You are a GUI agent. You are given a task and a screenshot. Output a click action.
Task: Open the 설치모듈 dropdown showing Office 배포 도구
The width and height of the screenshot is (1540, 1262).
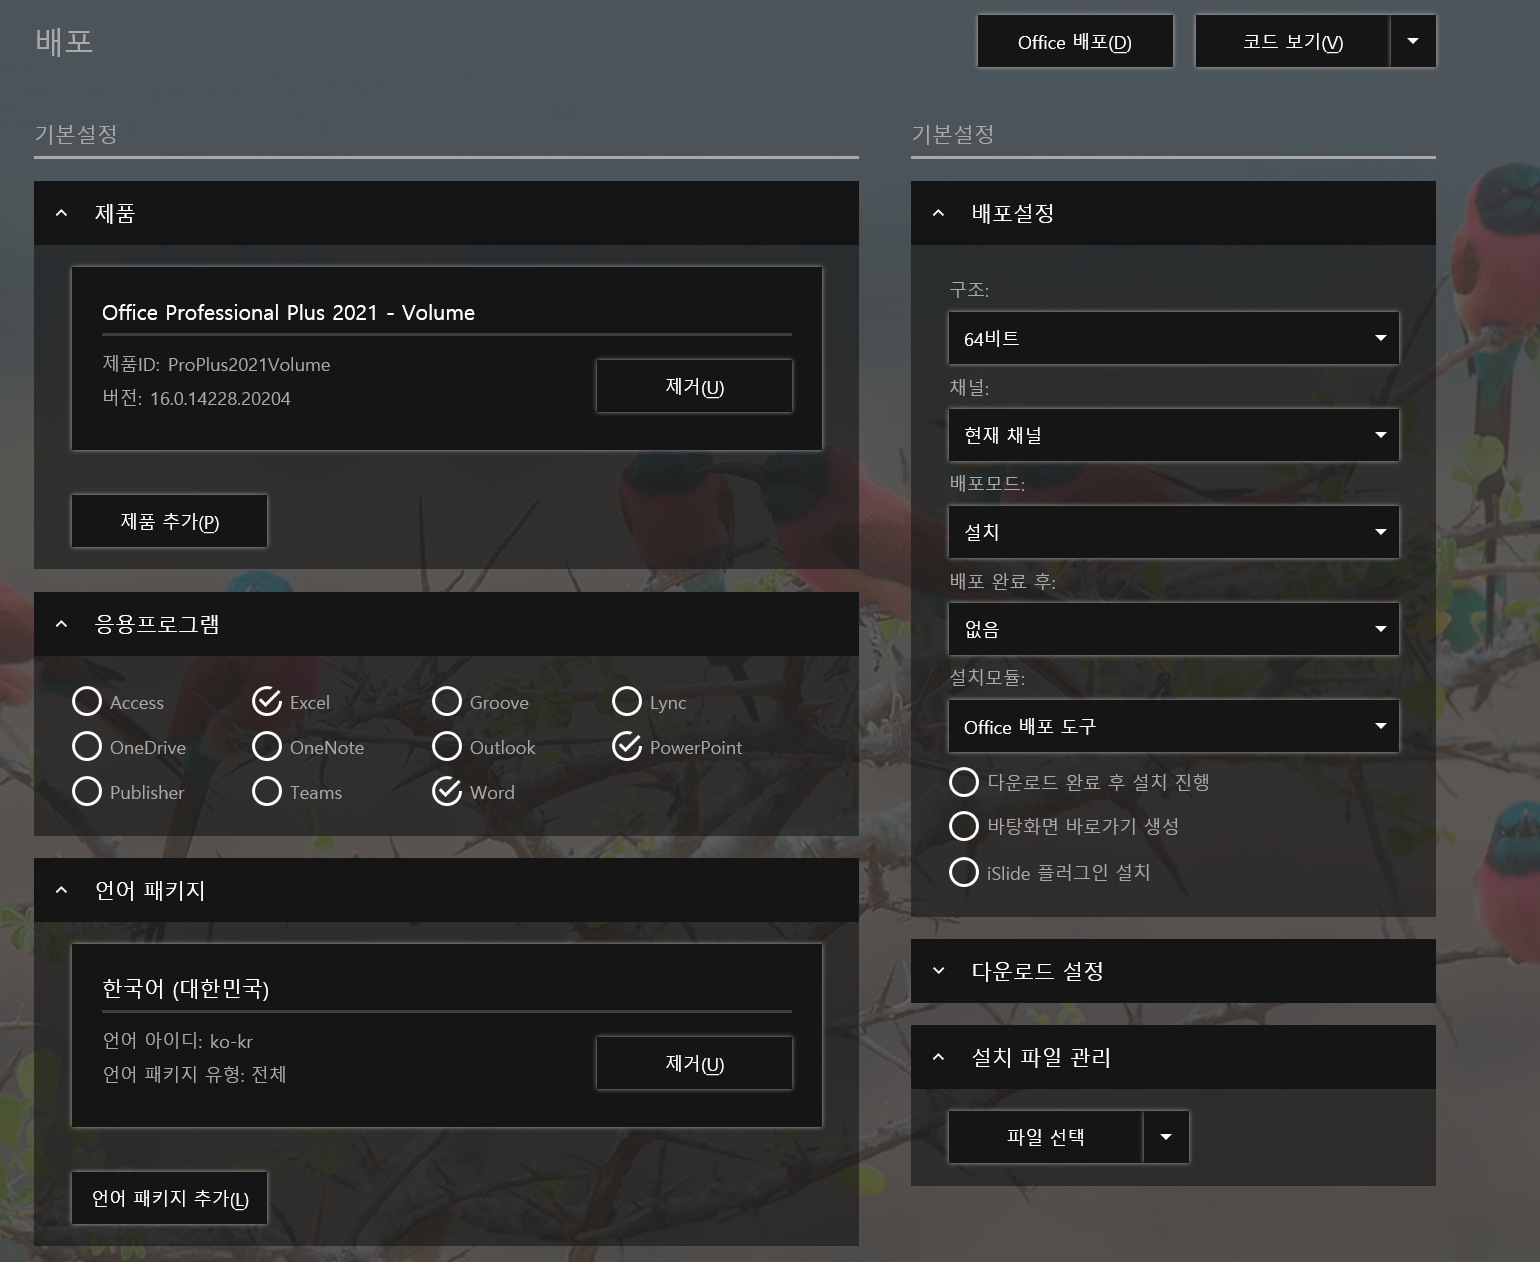click(1173, 726)
